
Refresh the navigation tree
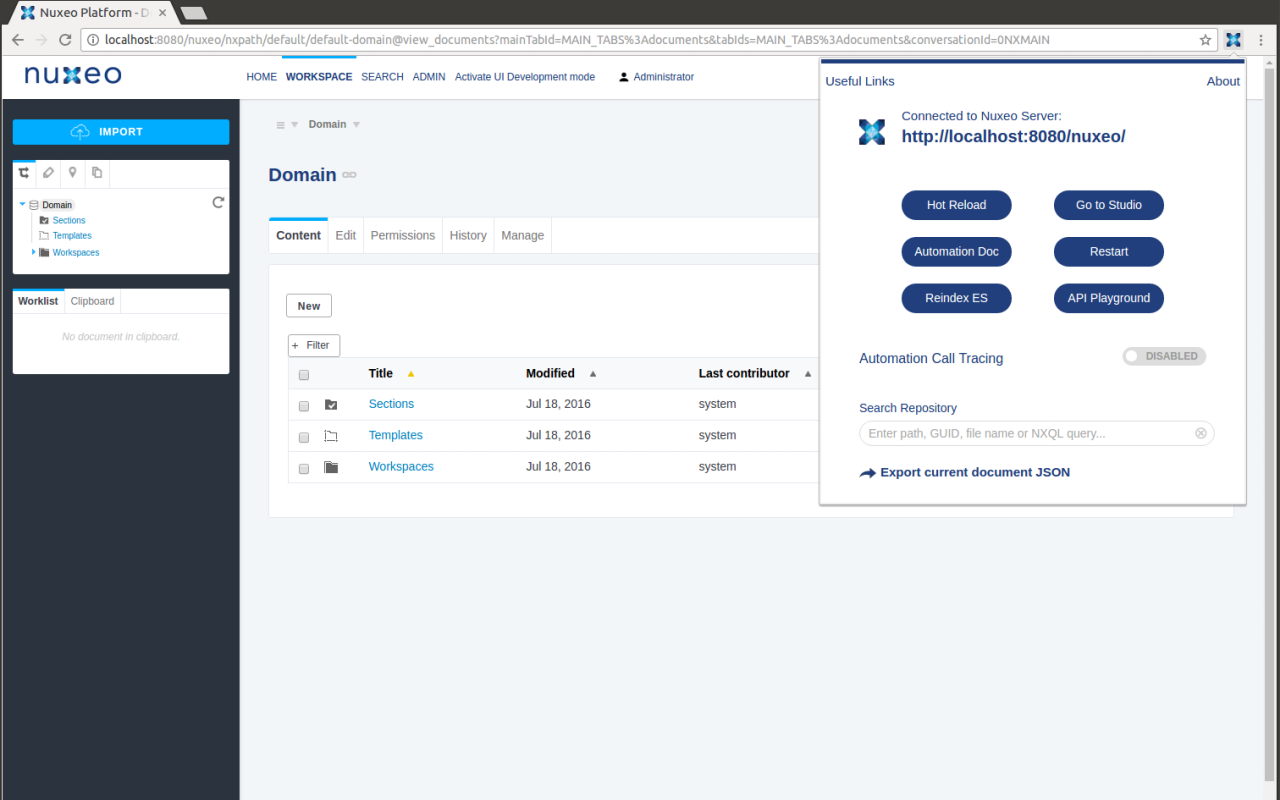point(218,203)
